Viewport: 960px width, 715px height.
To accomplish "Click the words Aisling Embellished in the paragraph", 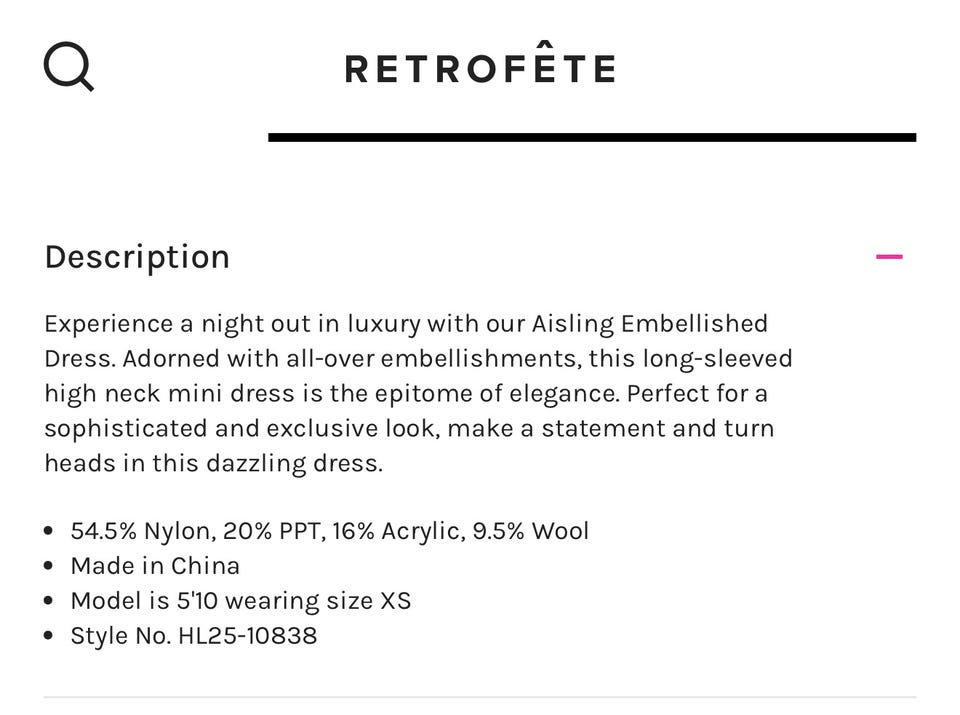I will tap(650, 324).
